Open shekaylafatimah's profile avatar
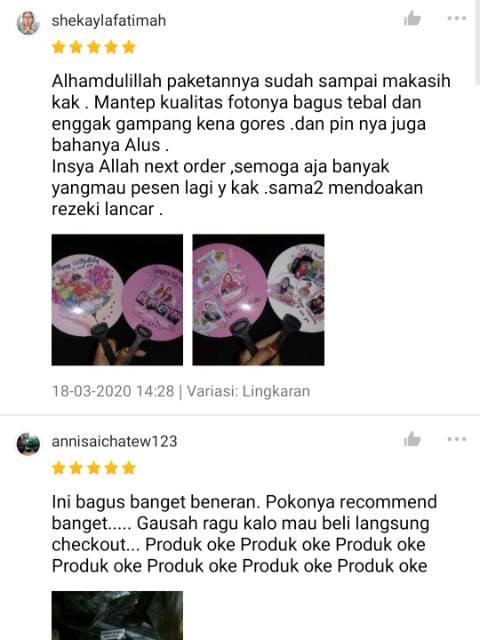 coord(28,22)
